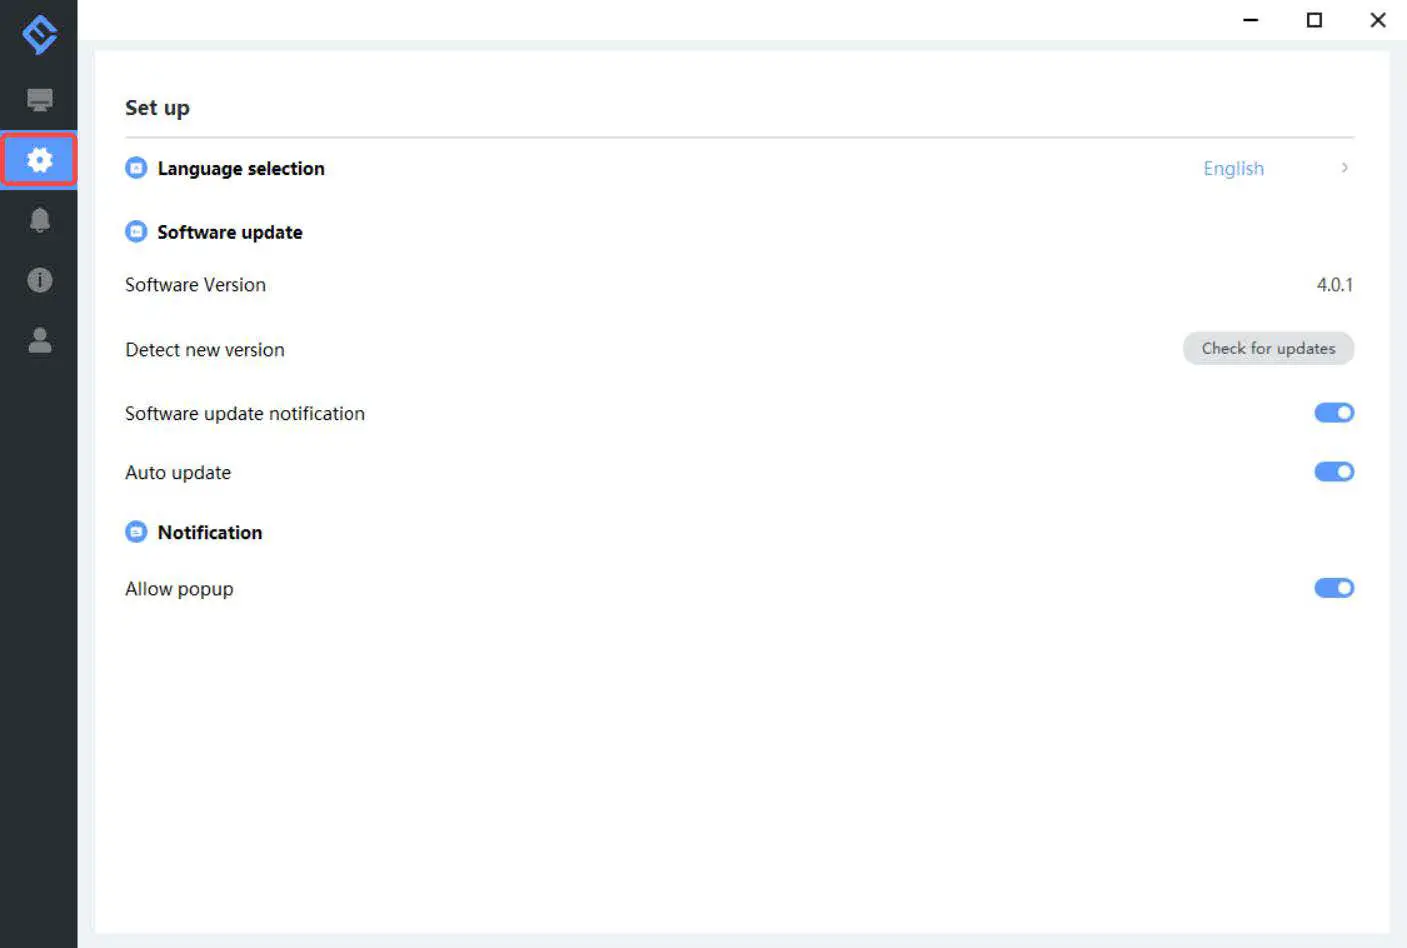Click the Software update heading
Screen dimensions: 1407x948
(230, 232)
